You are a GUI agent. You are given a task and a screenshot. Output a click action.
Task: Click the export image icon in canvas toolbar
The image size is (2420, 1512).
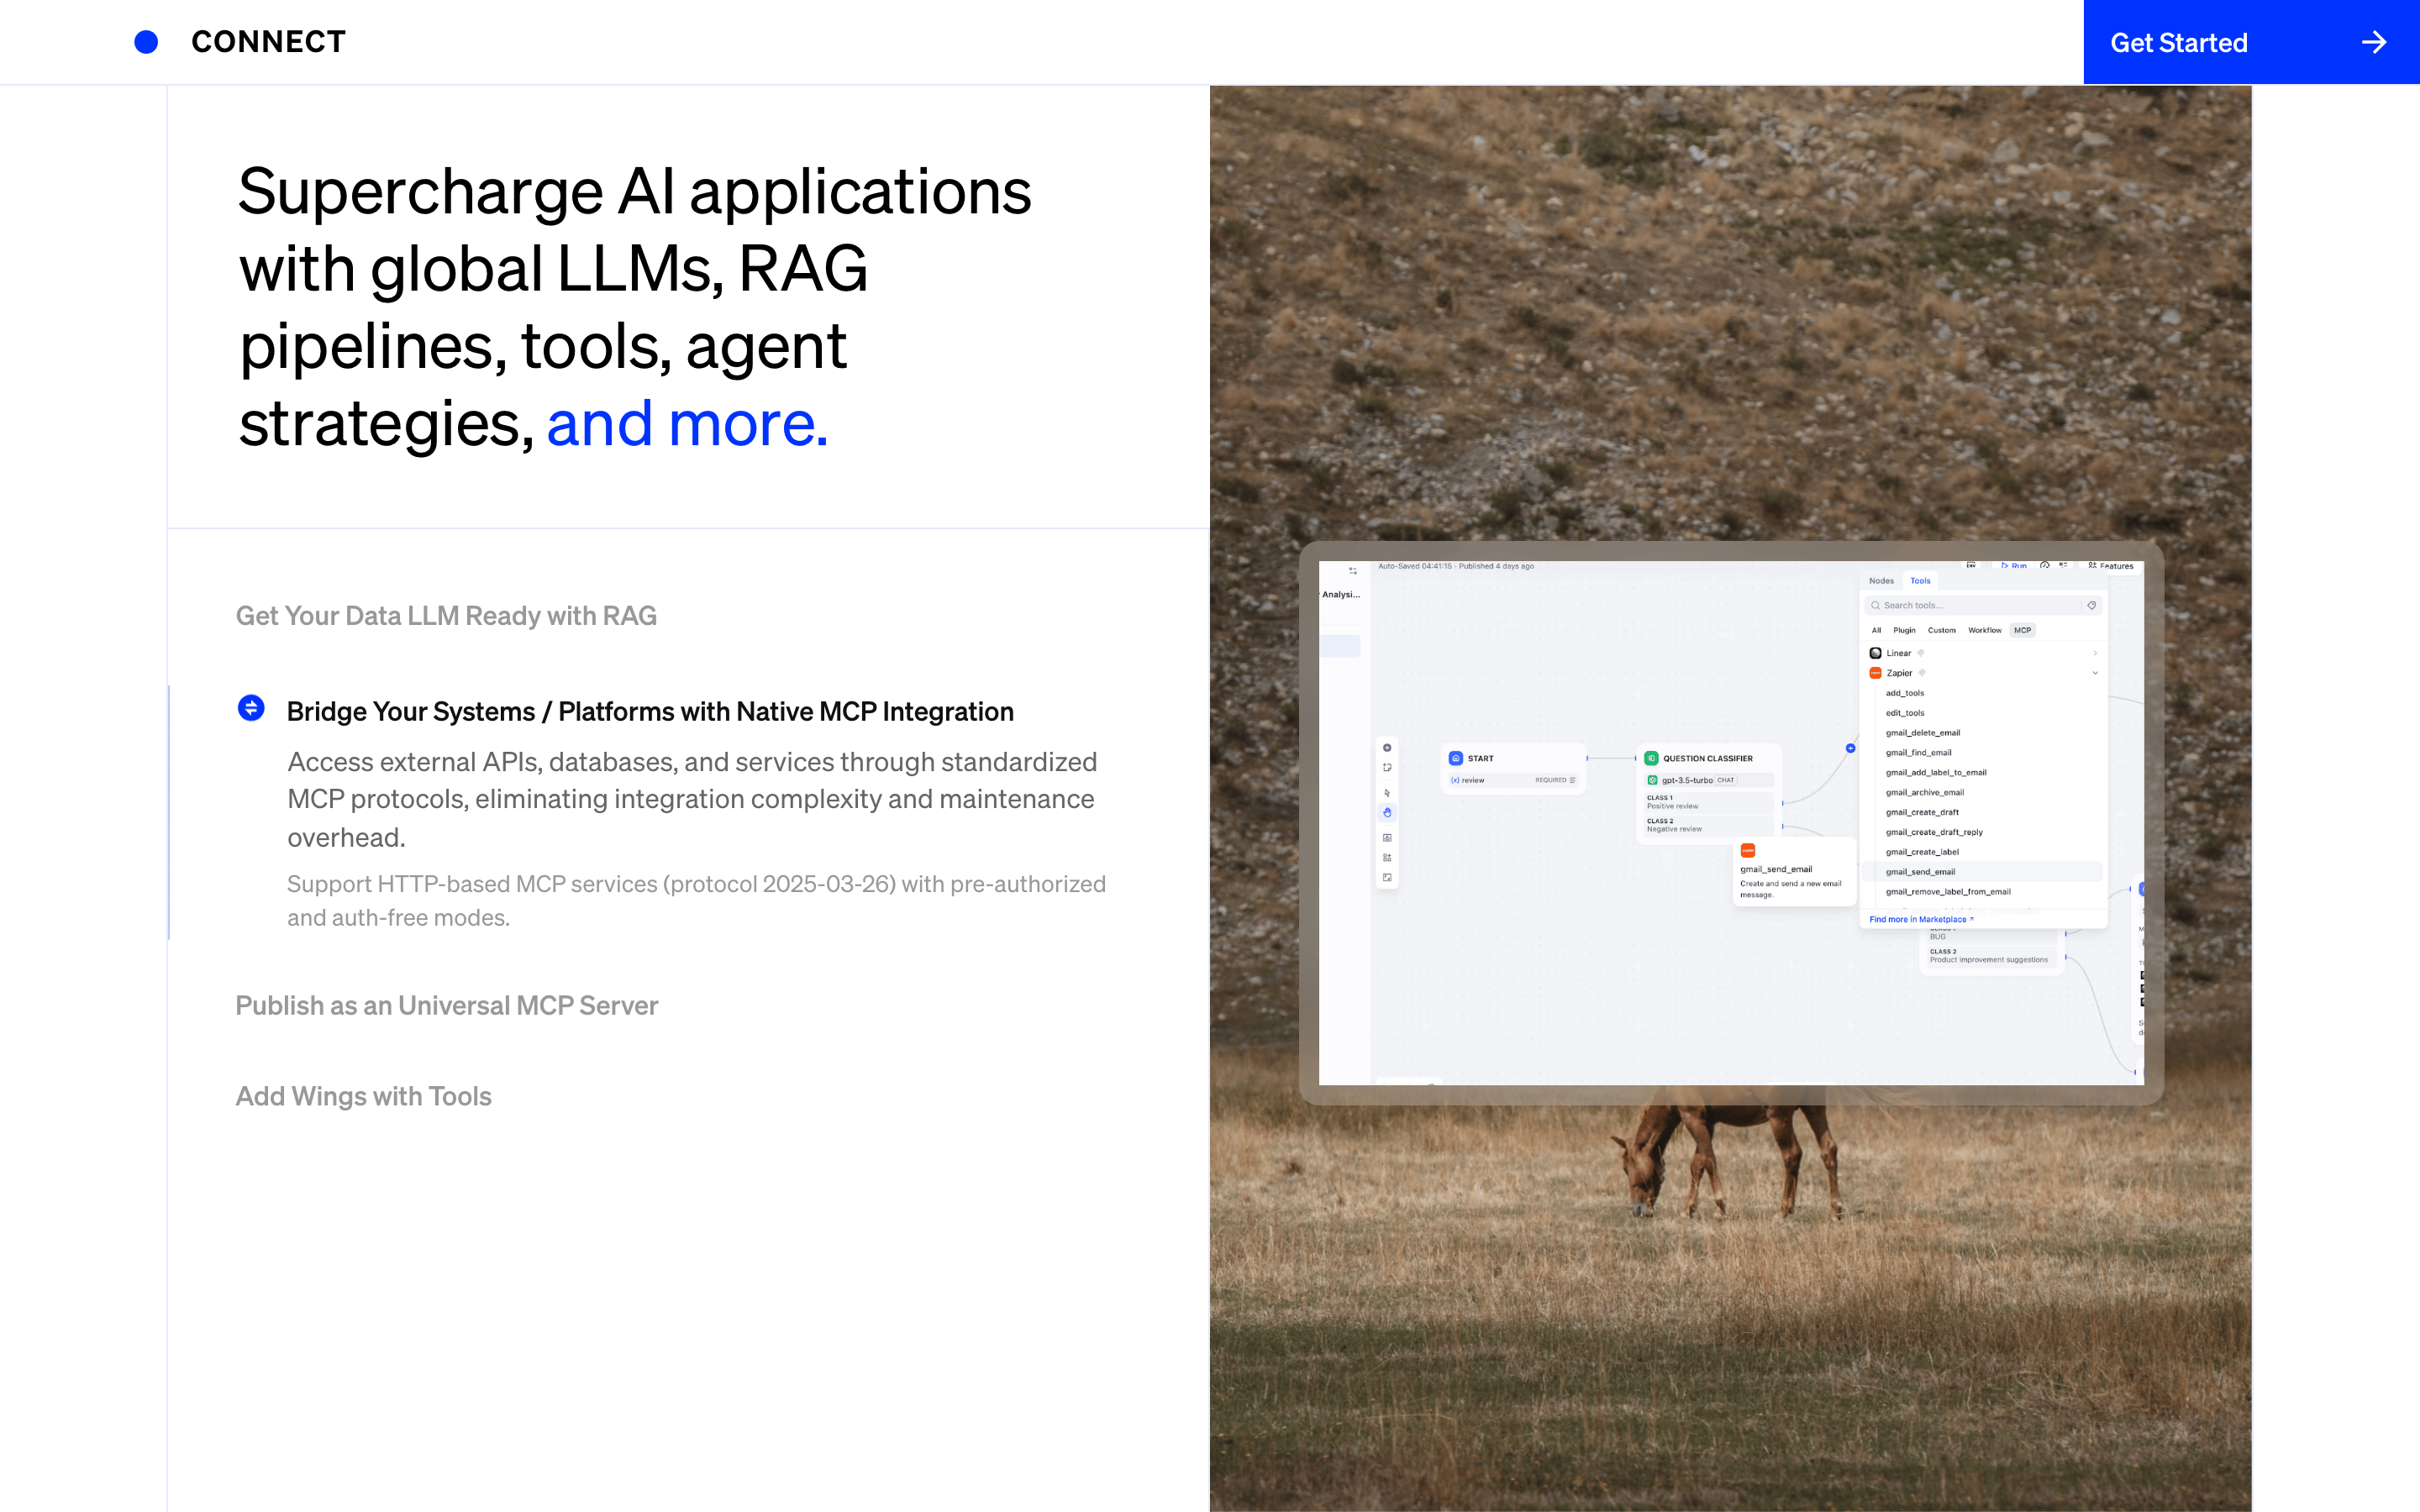[x=1387, y=838]
